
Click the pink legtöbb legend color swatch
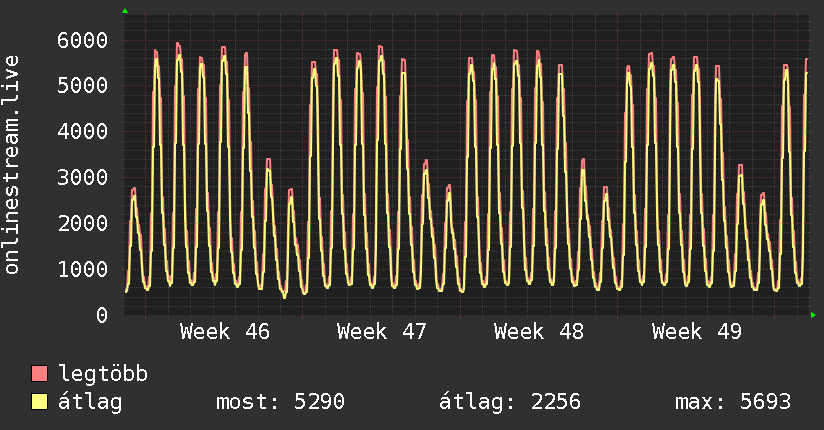click(x=39, y=374)
